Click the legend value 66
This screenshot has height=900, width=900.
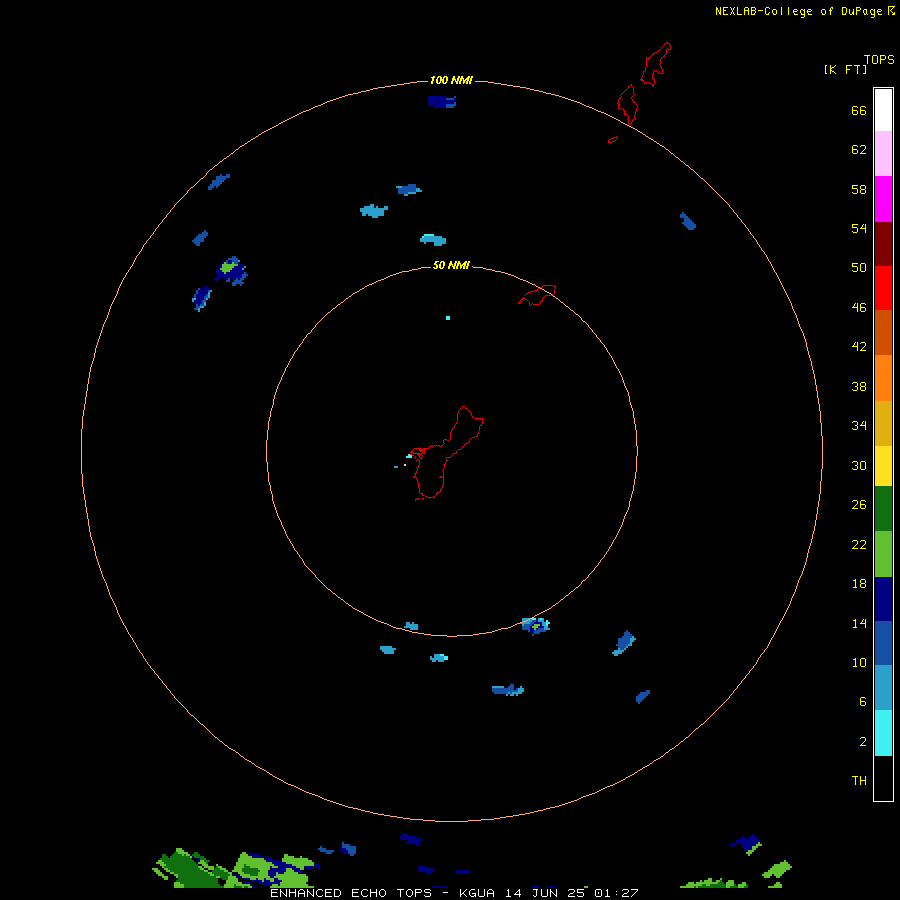[859, 110]
